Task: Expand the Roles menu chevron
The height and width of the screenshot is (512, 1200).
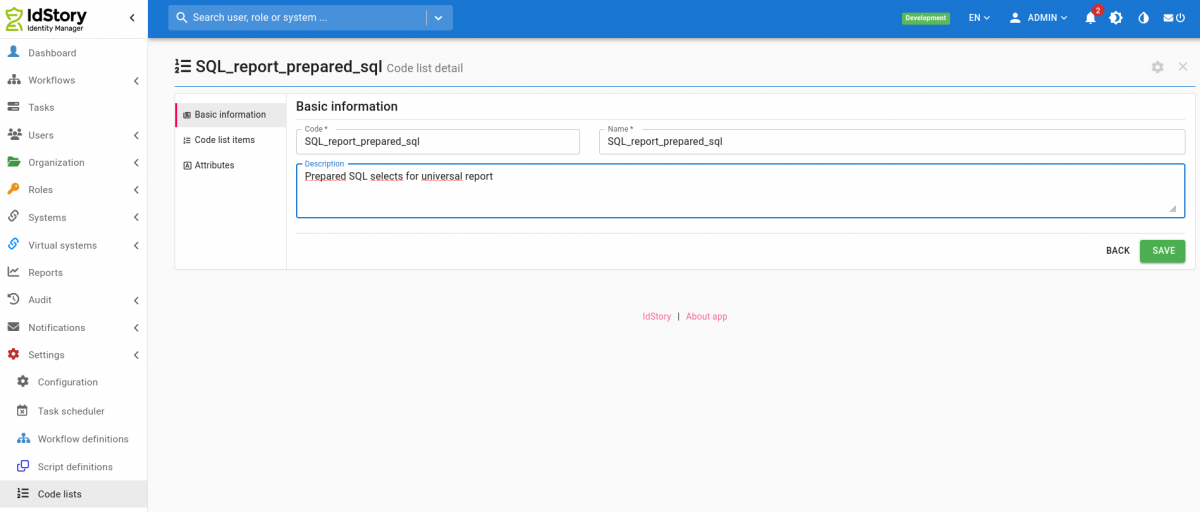Action: pos(135,190)
